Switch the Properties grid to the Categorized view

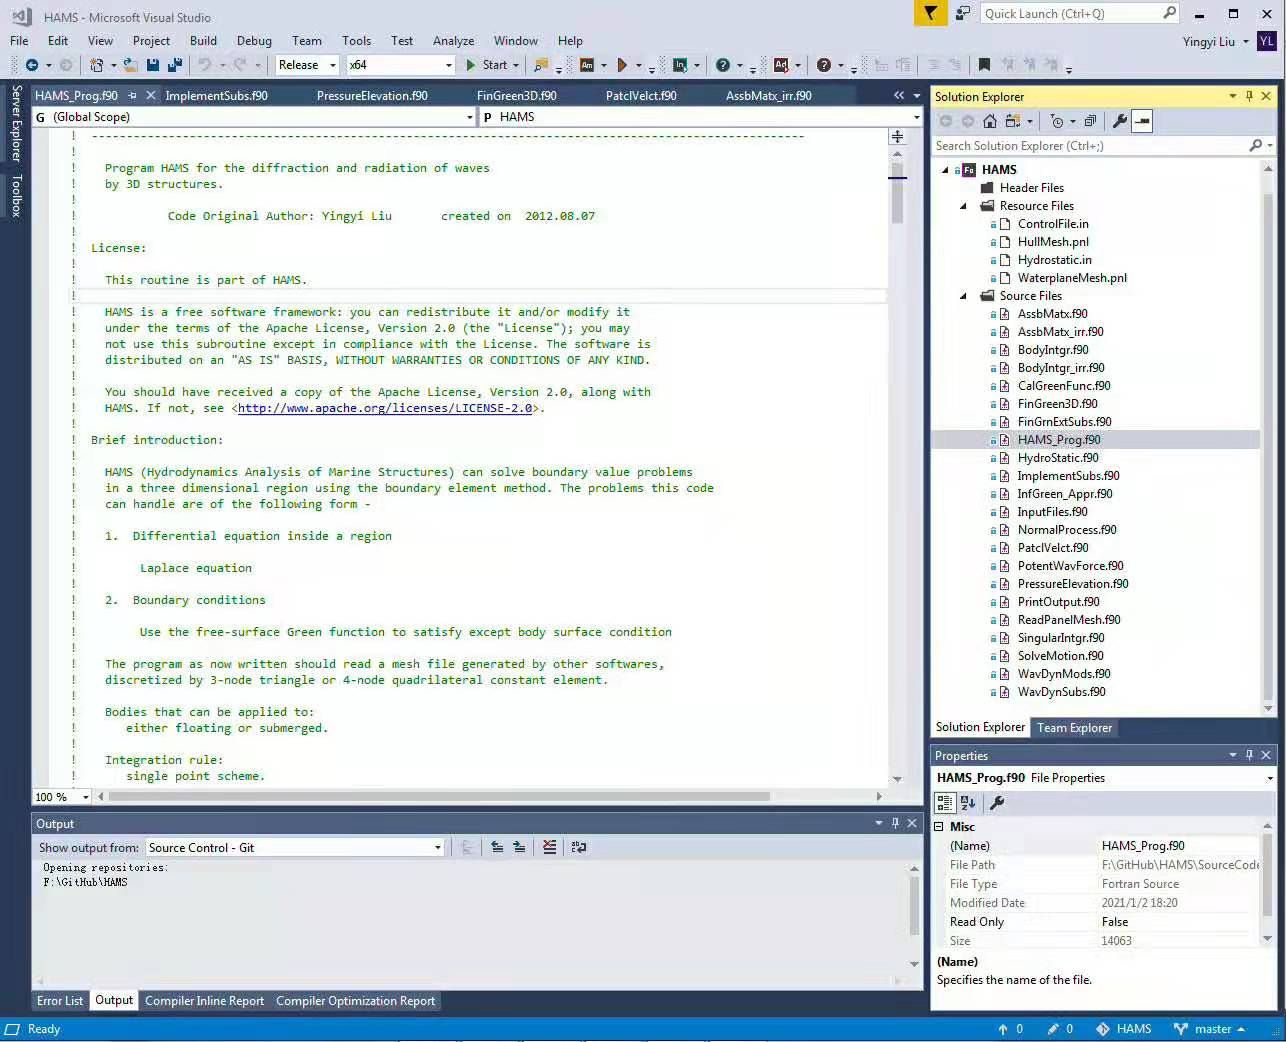pos(945,802)
